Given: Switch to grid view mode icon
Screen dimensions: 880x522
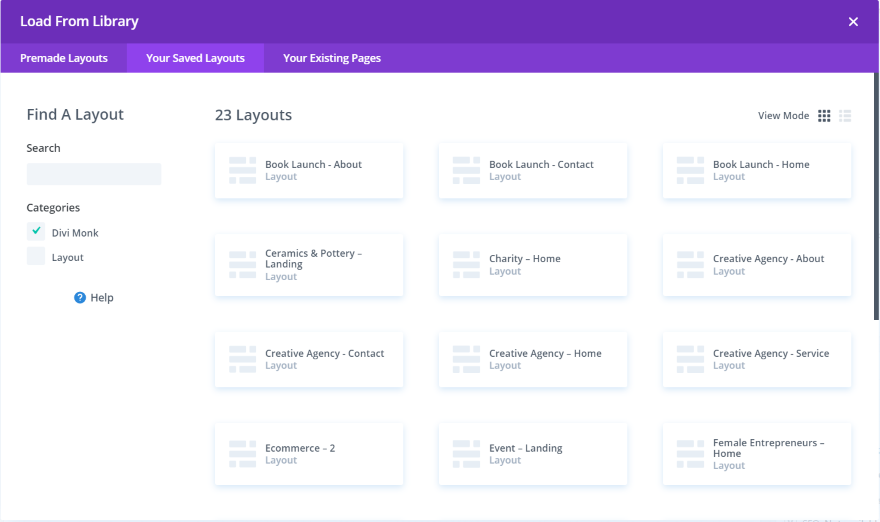Looking at the screenshot, I should click(x=824, y=116).
